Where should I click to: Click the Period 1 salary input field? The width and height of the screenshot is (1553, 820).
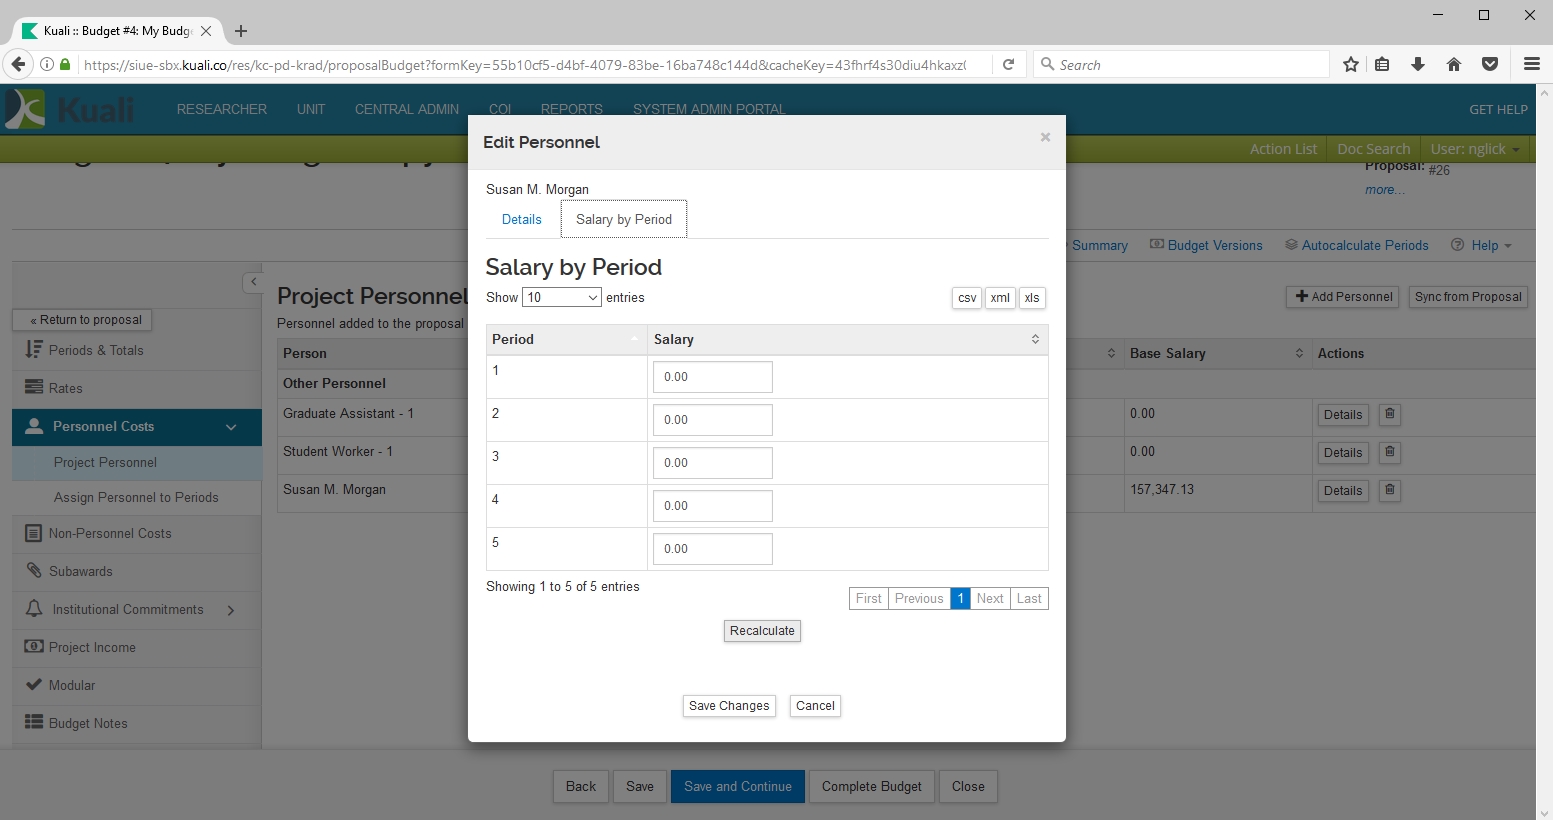click(x=712, y=377)
